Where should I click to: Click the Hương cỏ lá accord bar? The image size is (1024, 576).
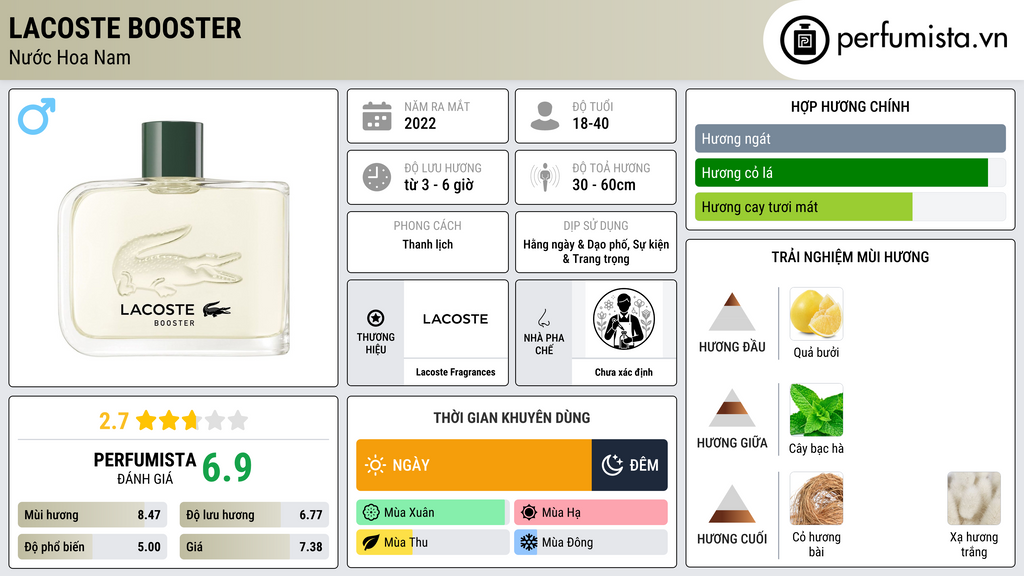(850, 173)
